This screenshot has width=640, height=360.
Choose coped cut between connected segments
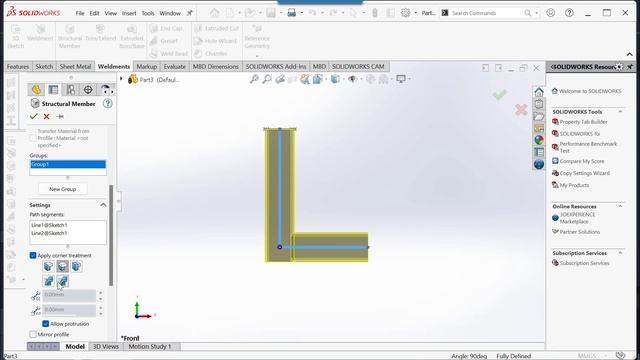[x=62, y=281]
